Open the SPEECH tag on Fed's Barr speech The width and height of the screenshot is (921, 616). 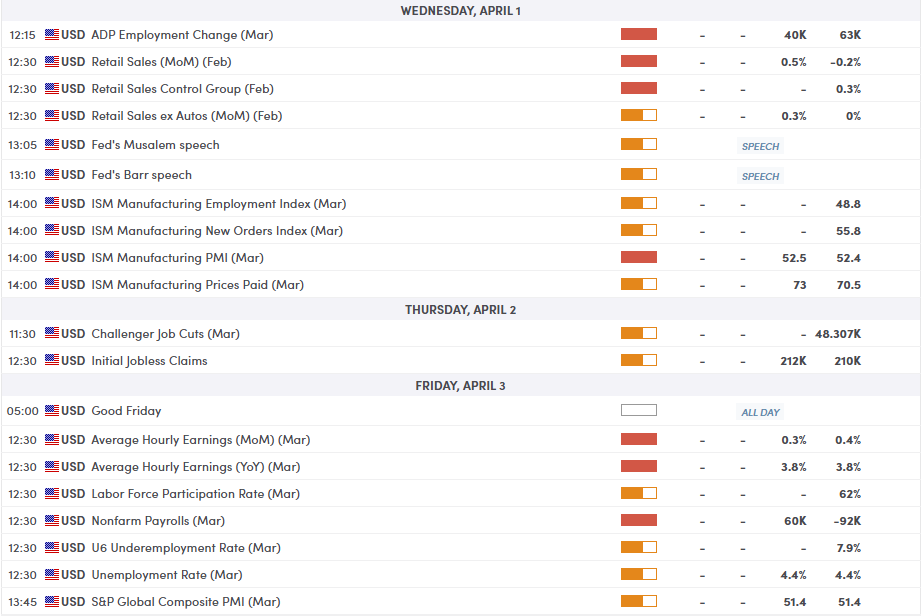click(760, 176)
